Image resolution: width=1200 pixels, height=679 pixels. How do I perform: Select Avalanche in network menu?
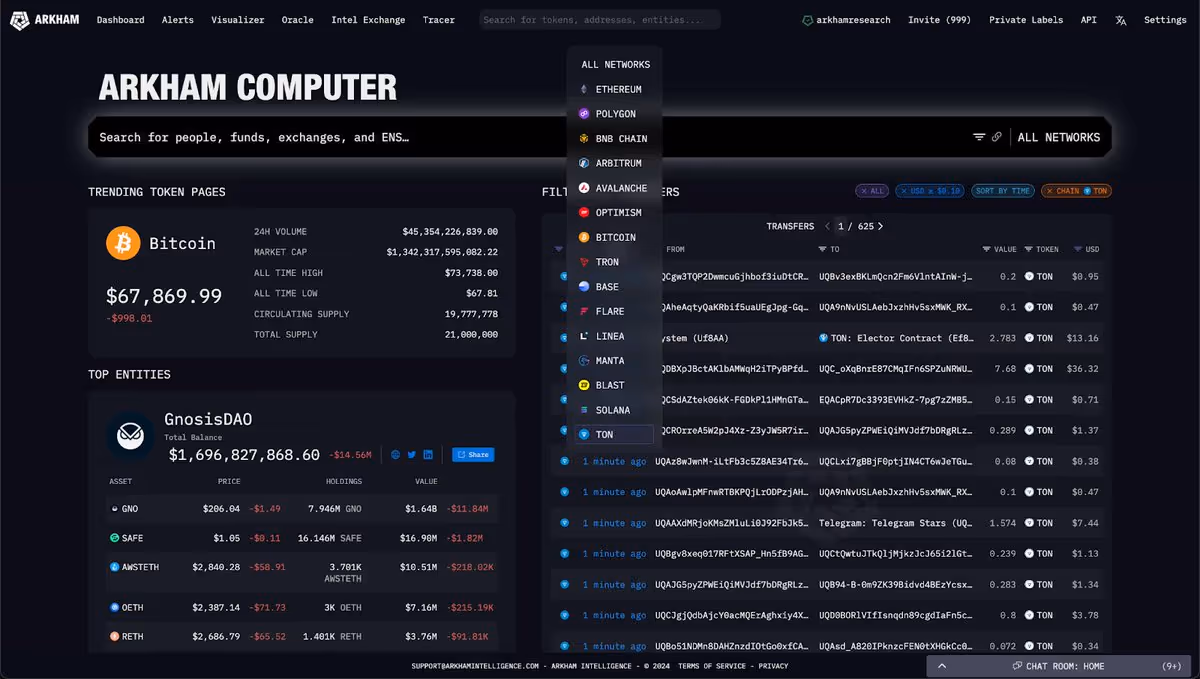(615, 188)
